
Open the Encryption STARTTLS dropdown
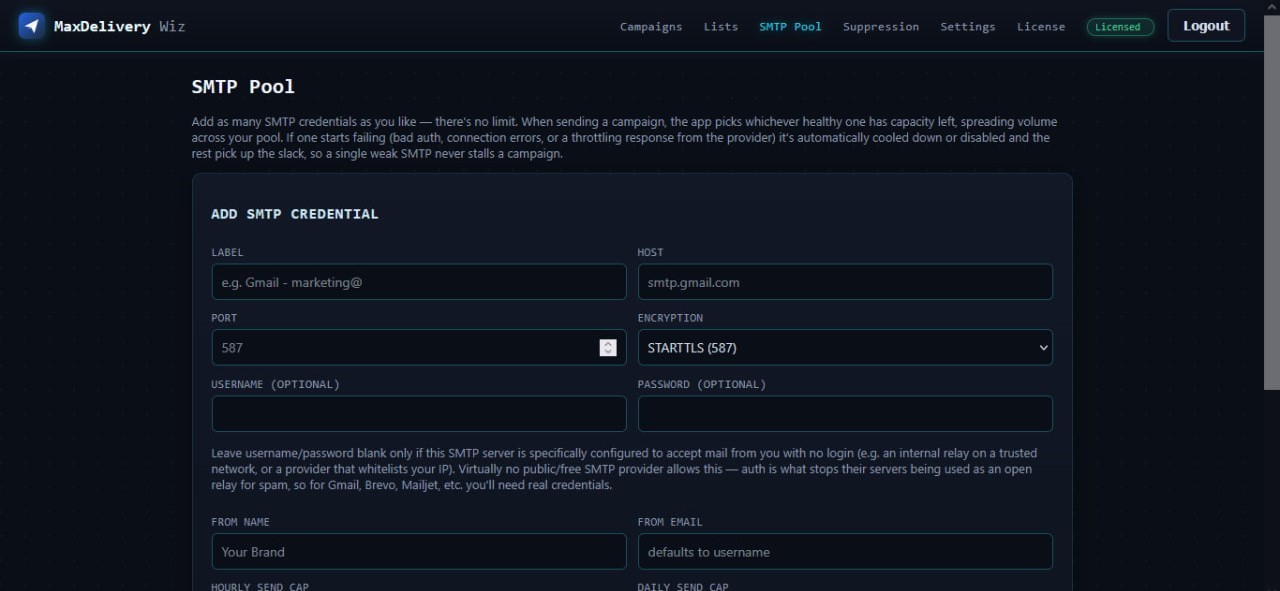point(845,348)
